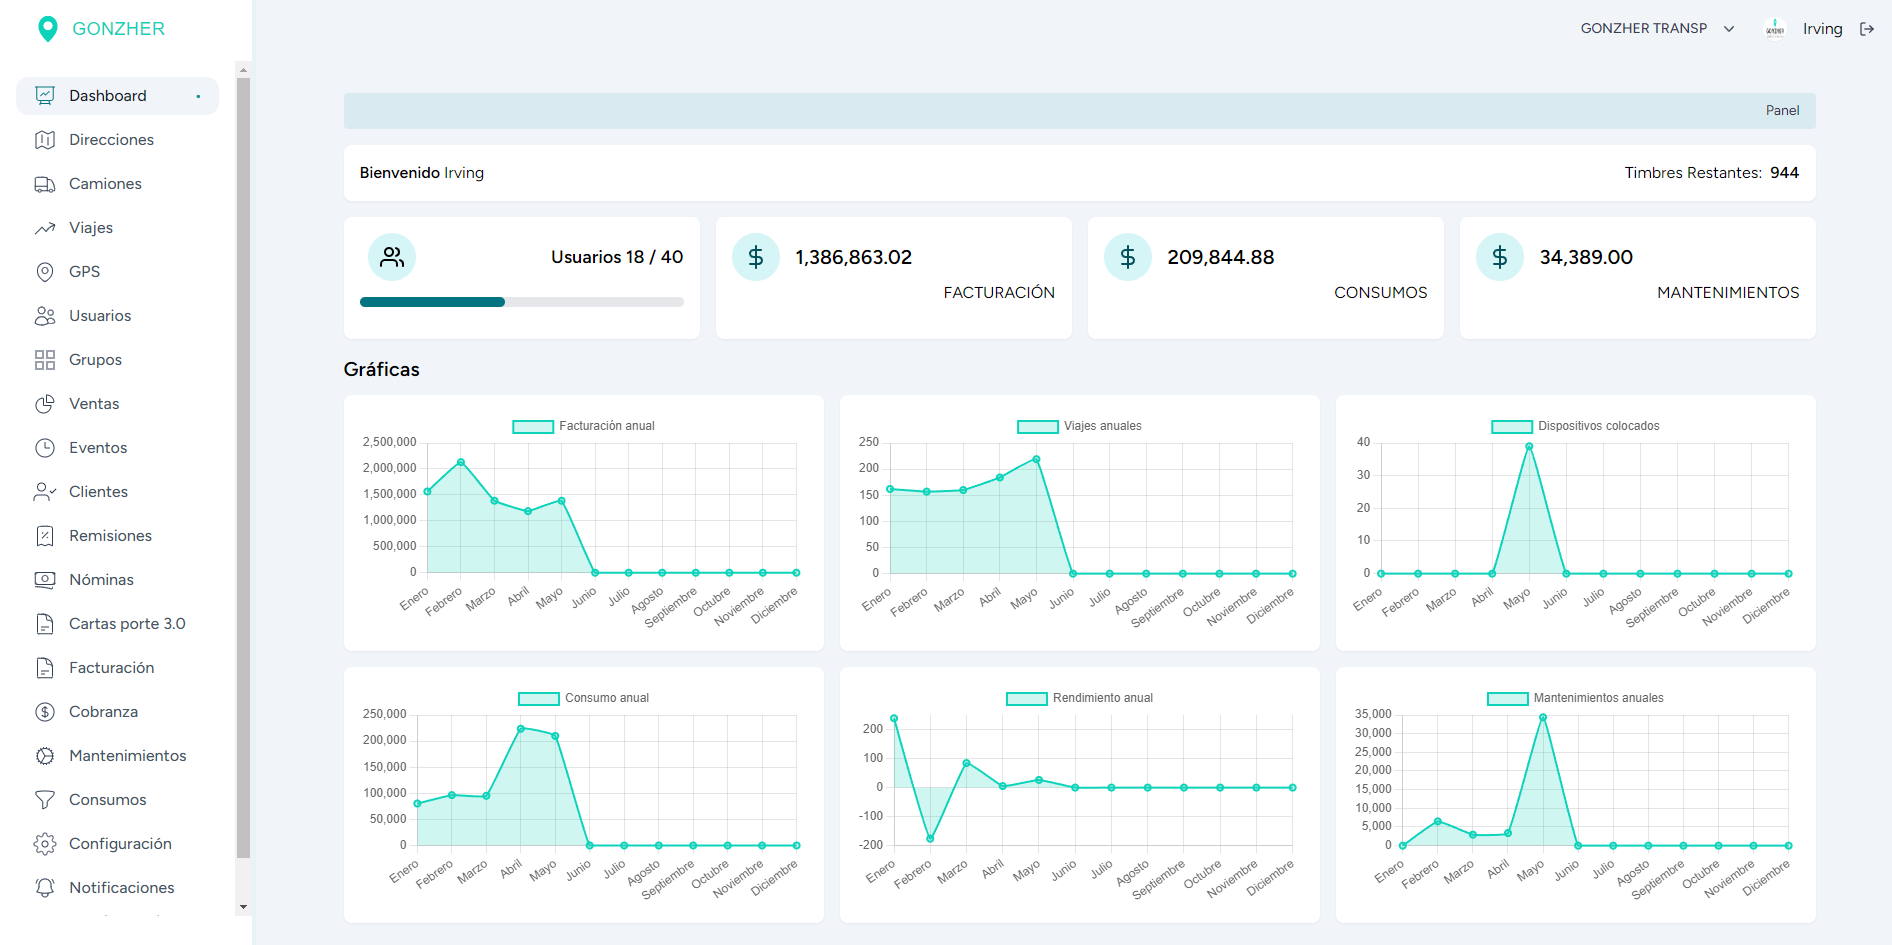Viewport: 1892px width, 945px height.
Task: Open the Cartas porte 3.0 menu item
Action: click(x=127, y=624)
